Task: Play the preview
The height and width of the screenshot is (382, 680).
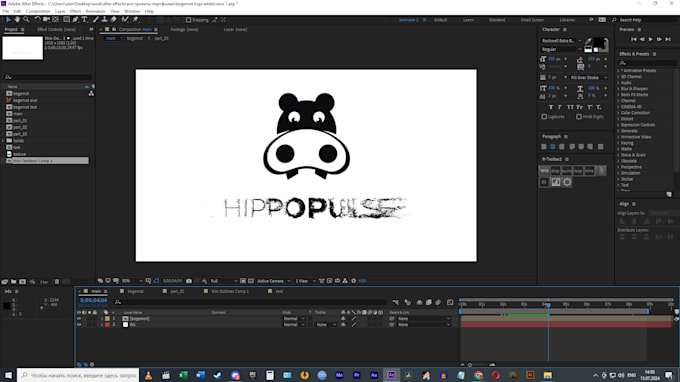Action: [651, 39]
